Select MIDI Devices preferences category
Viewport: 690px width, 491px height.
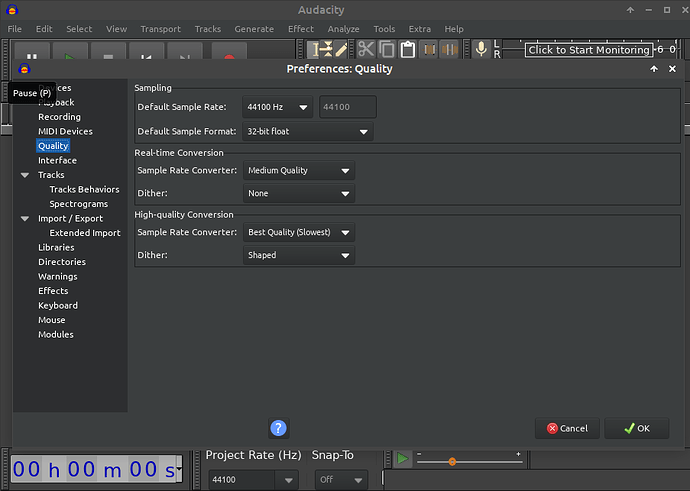point(65,132)
